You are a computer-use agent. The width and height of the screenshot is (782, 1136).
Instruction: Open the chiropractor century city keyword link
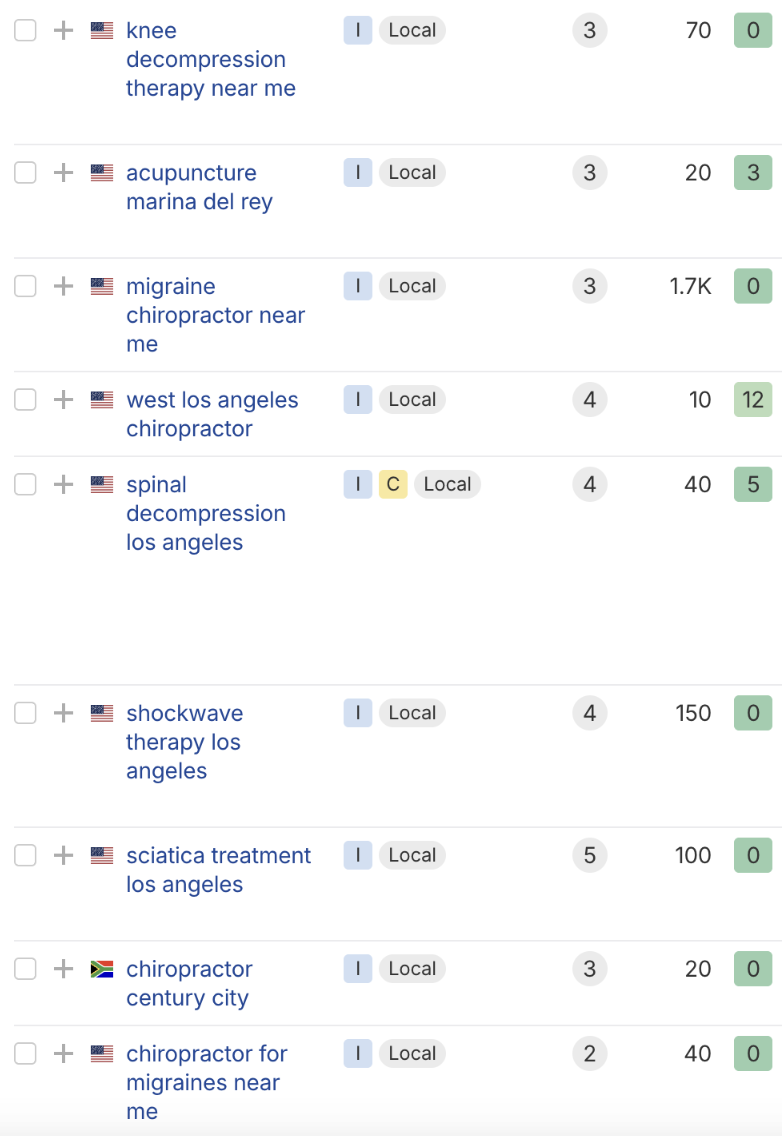[x=189, y=983]
